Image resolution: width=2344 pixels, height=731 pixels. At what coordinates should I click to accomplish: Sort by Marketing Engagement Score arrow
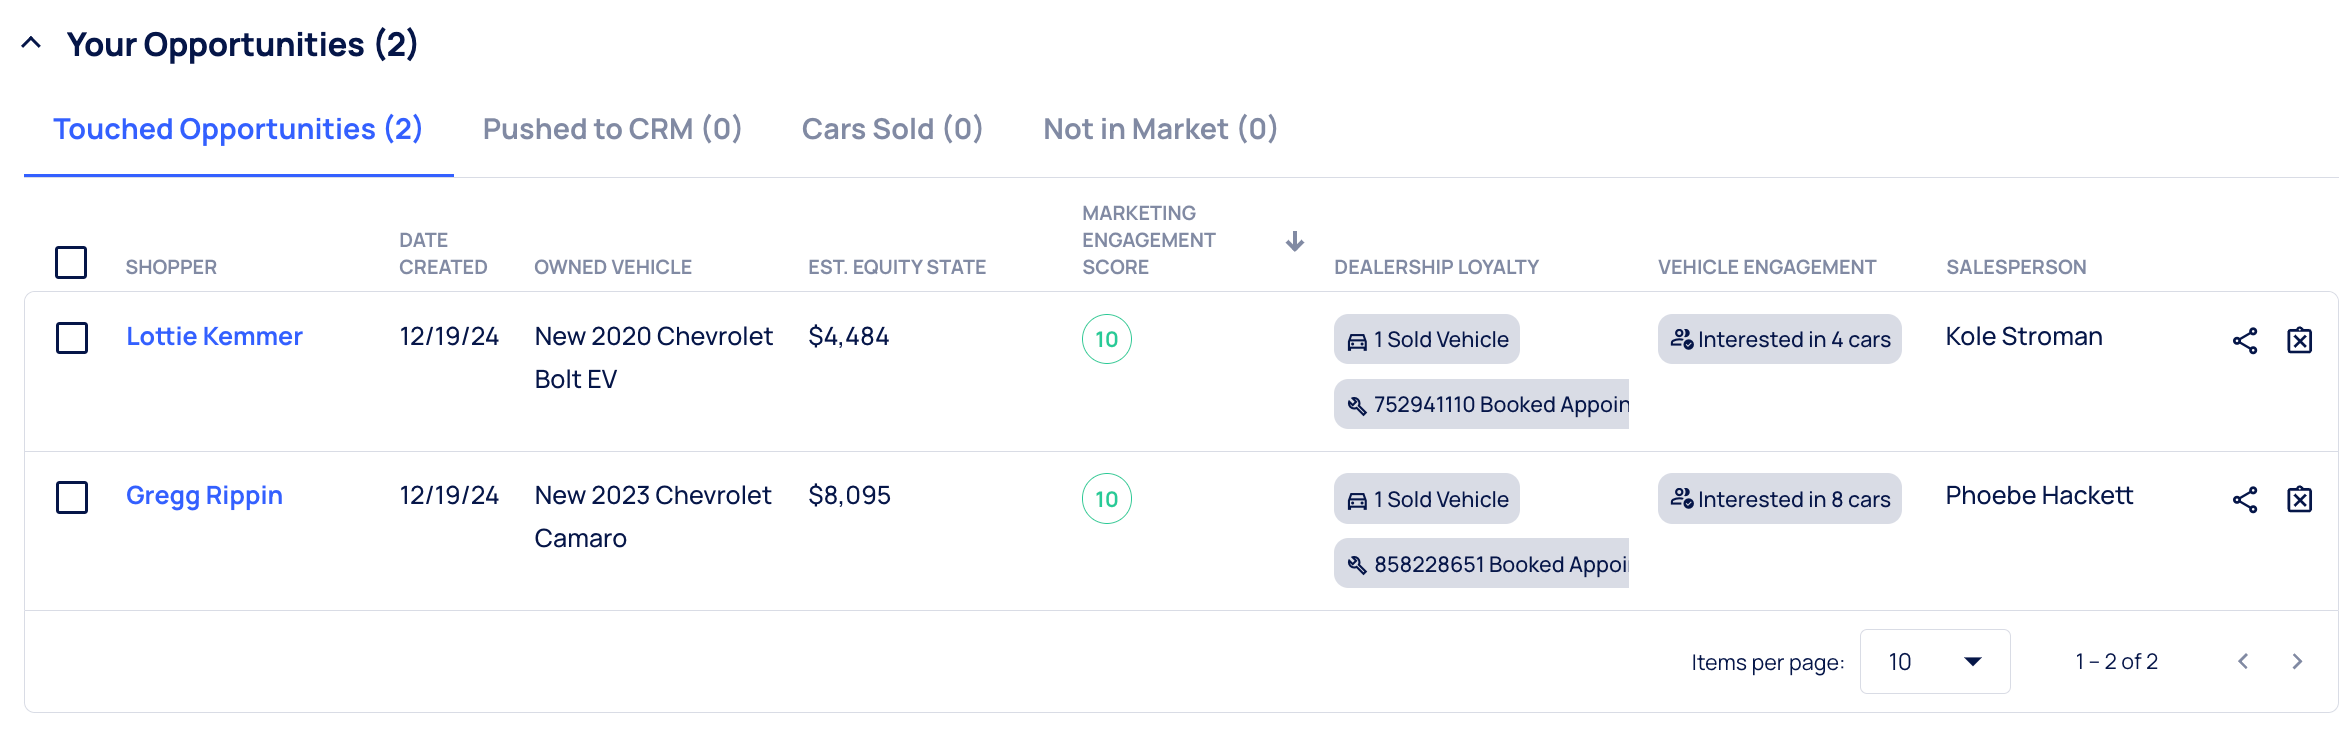tap(1294, 242)
